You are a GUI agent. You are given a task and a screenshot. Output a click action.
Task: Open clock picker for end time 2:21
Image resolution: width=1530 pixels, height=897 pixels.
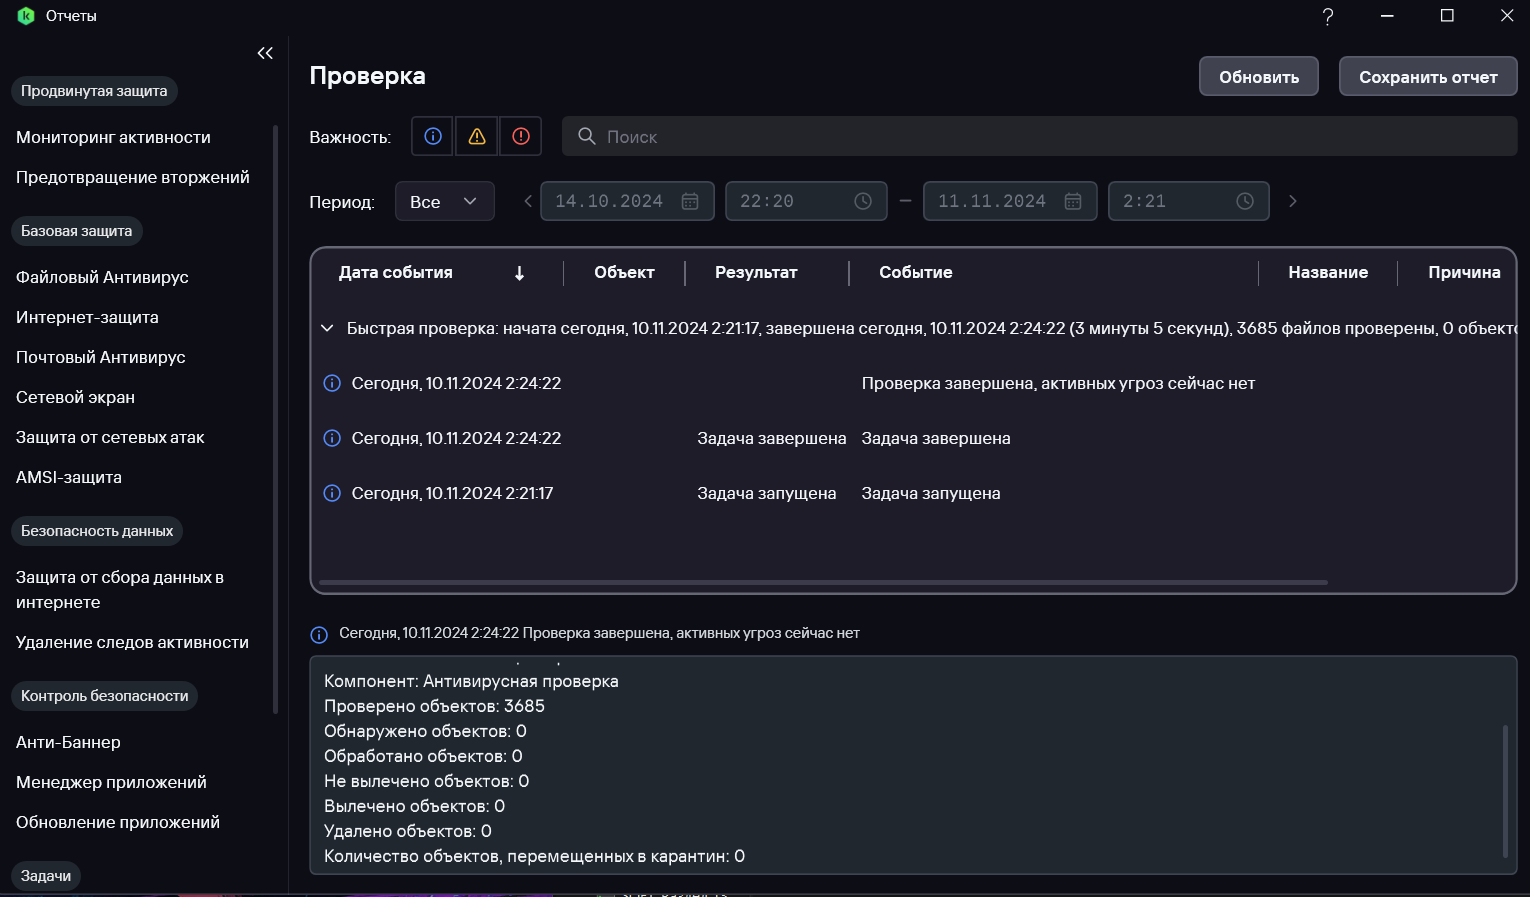coord(1245,201)
